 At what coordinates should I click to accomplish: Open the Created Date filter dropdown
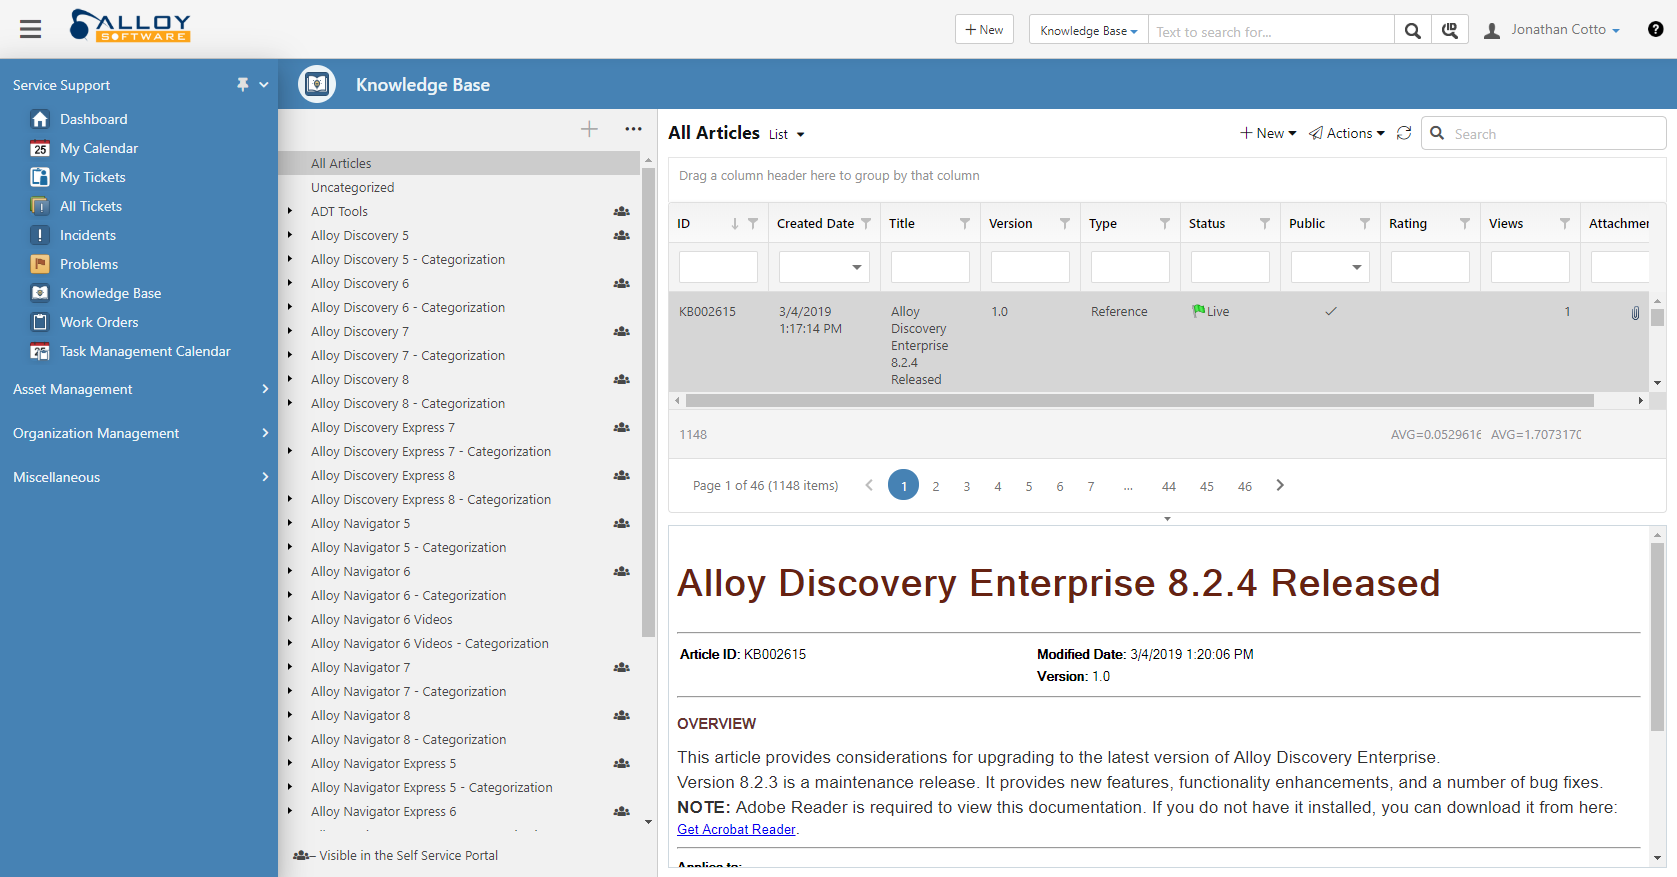(857, 267)
